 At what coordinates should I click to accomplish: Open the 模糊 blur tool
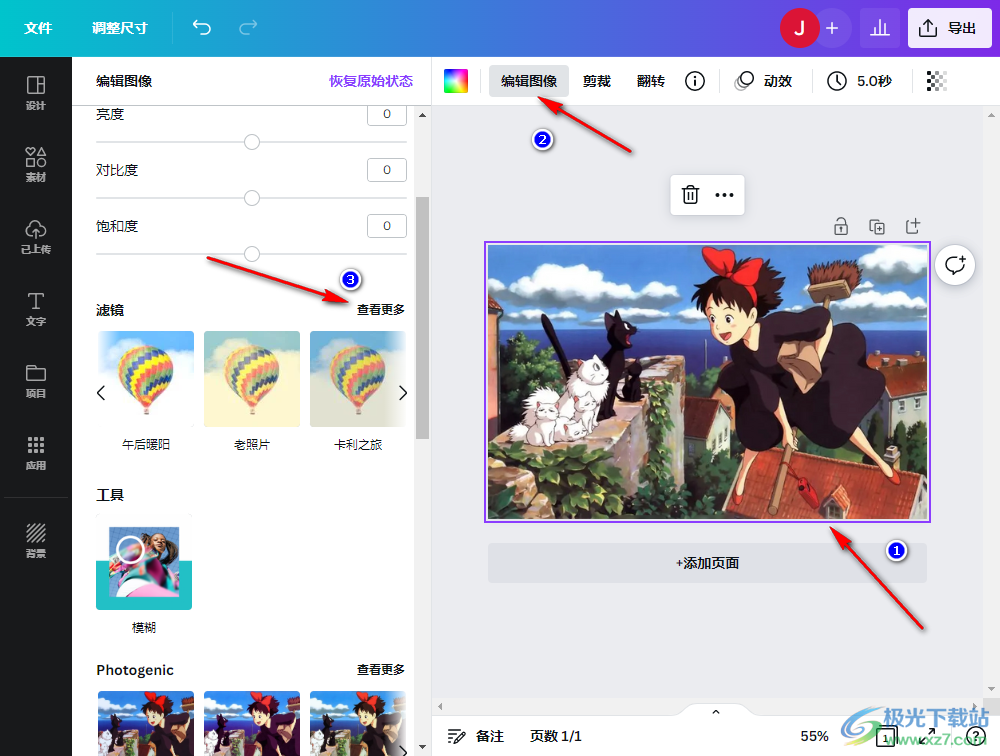(144, 562)
